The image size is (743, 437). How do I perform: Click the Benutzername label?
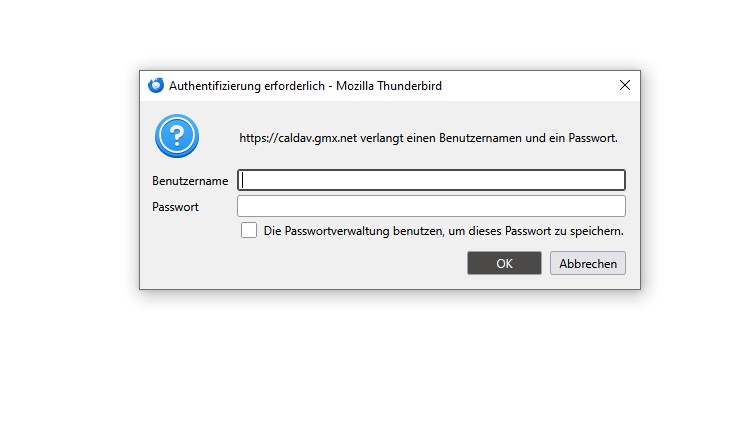(x=190, y=181)
